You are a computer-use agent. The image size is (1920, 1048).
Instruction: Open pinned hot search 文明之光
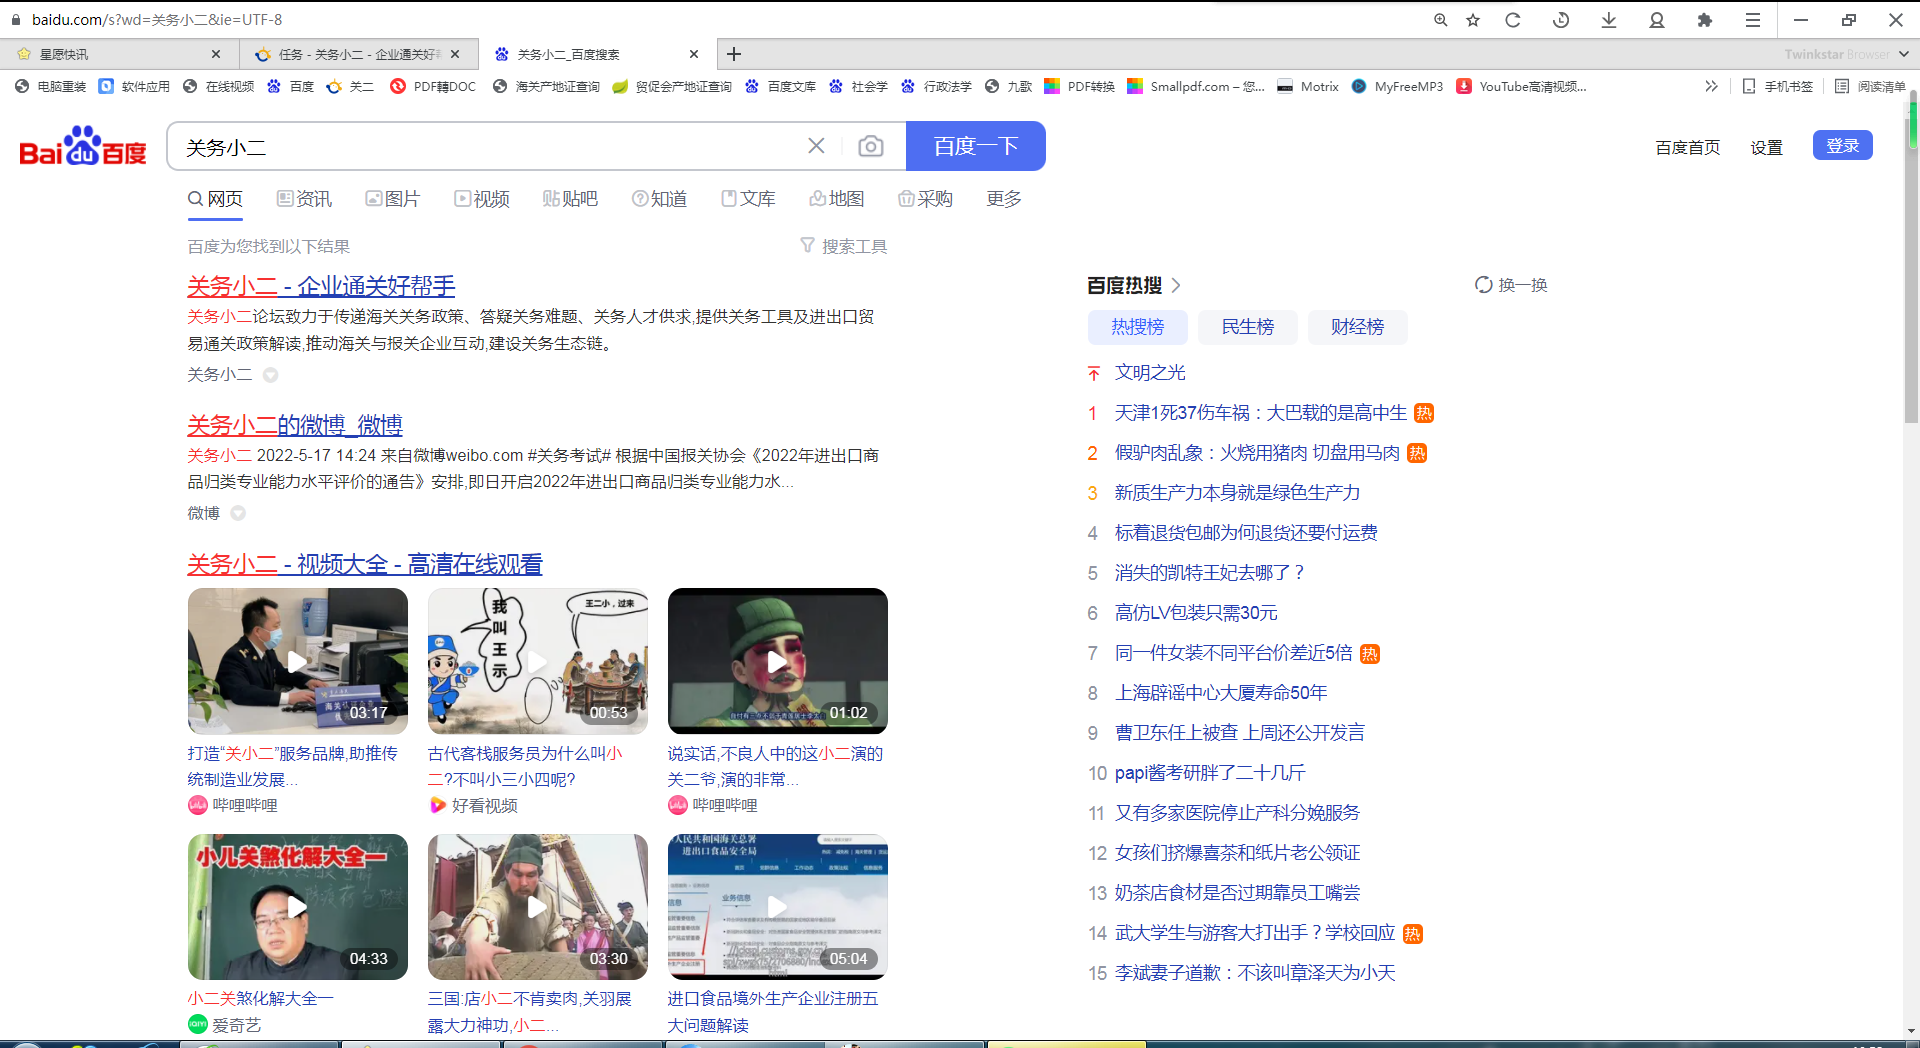tap(1150, 373)
